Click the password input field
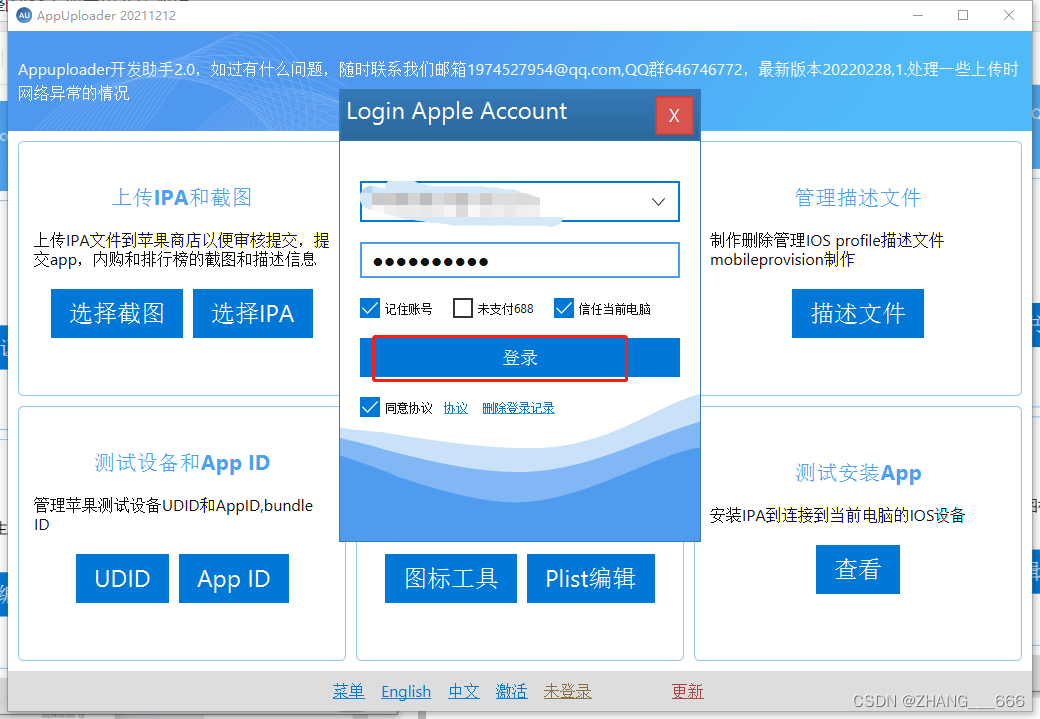Screen dimensions: 1040x719 click(519, 260)
